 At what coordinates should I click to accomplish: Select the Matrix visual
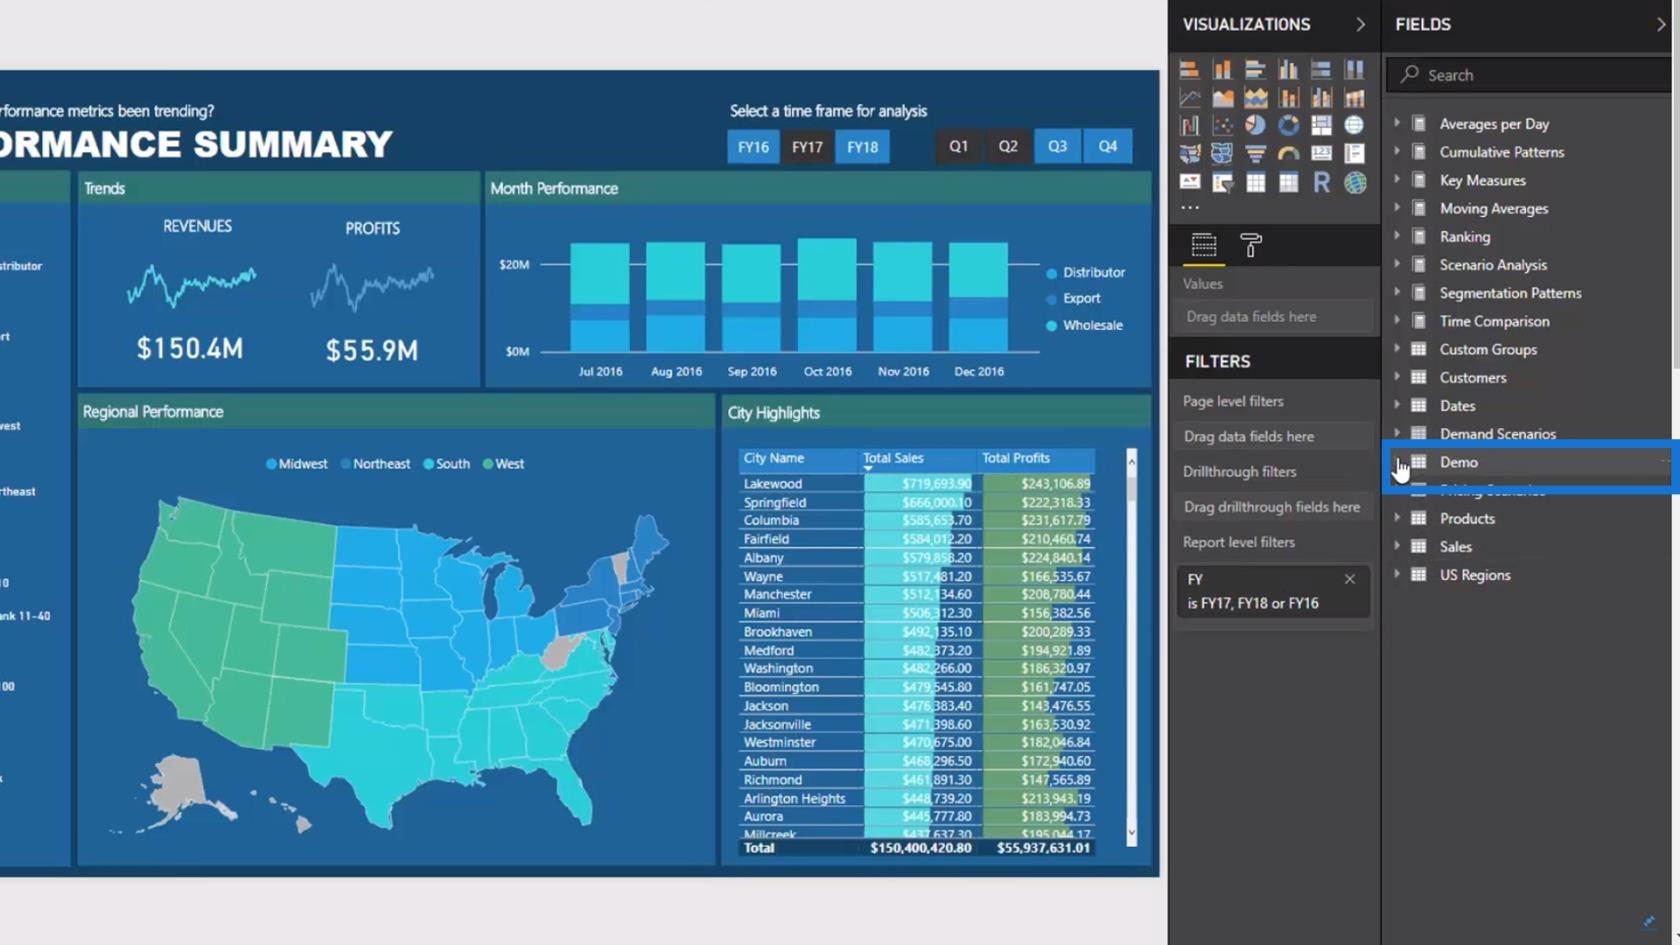tap(1288, 182)
